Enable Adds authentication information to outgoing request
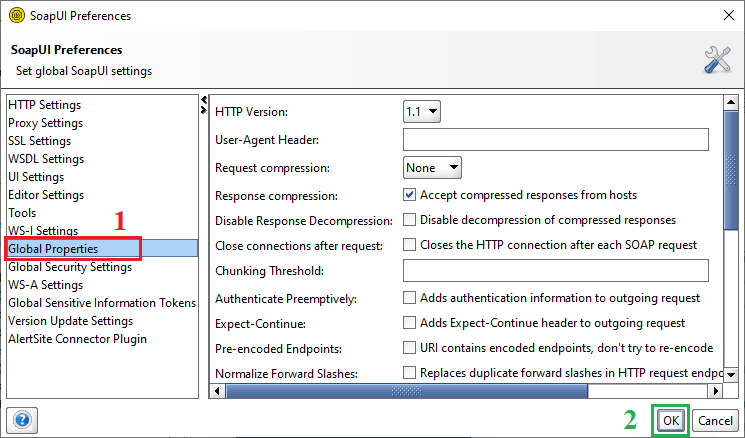The width and height of the screenshot is (745, 438). coord(409,297)
